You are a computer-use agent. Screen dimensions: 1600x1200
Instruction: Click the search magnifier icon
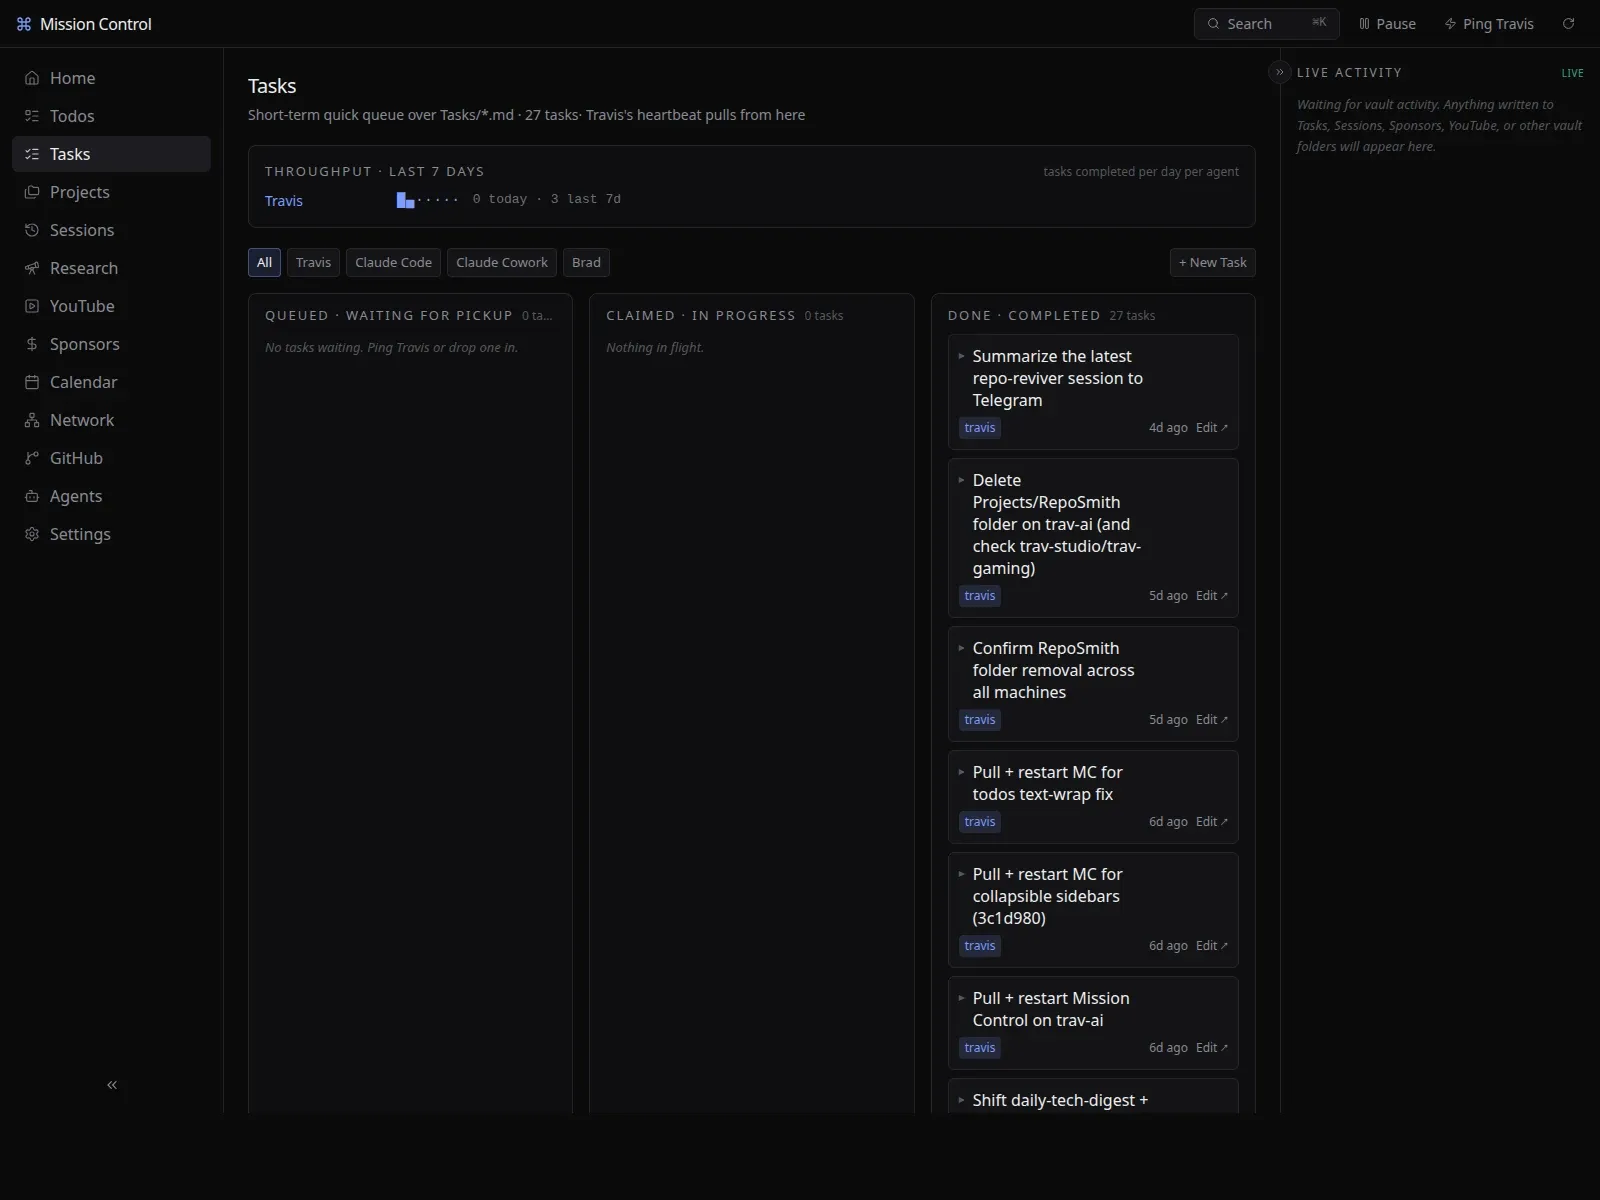click(x=1213, y=24)
